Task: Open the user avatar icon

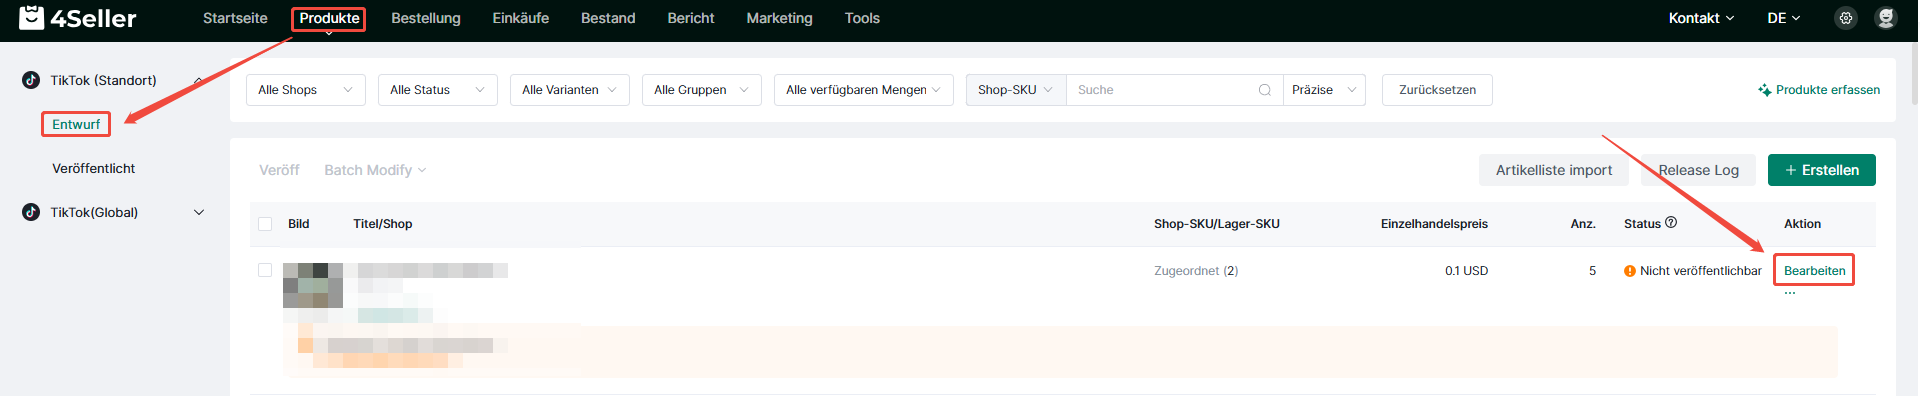Action: pos(1886,18)
